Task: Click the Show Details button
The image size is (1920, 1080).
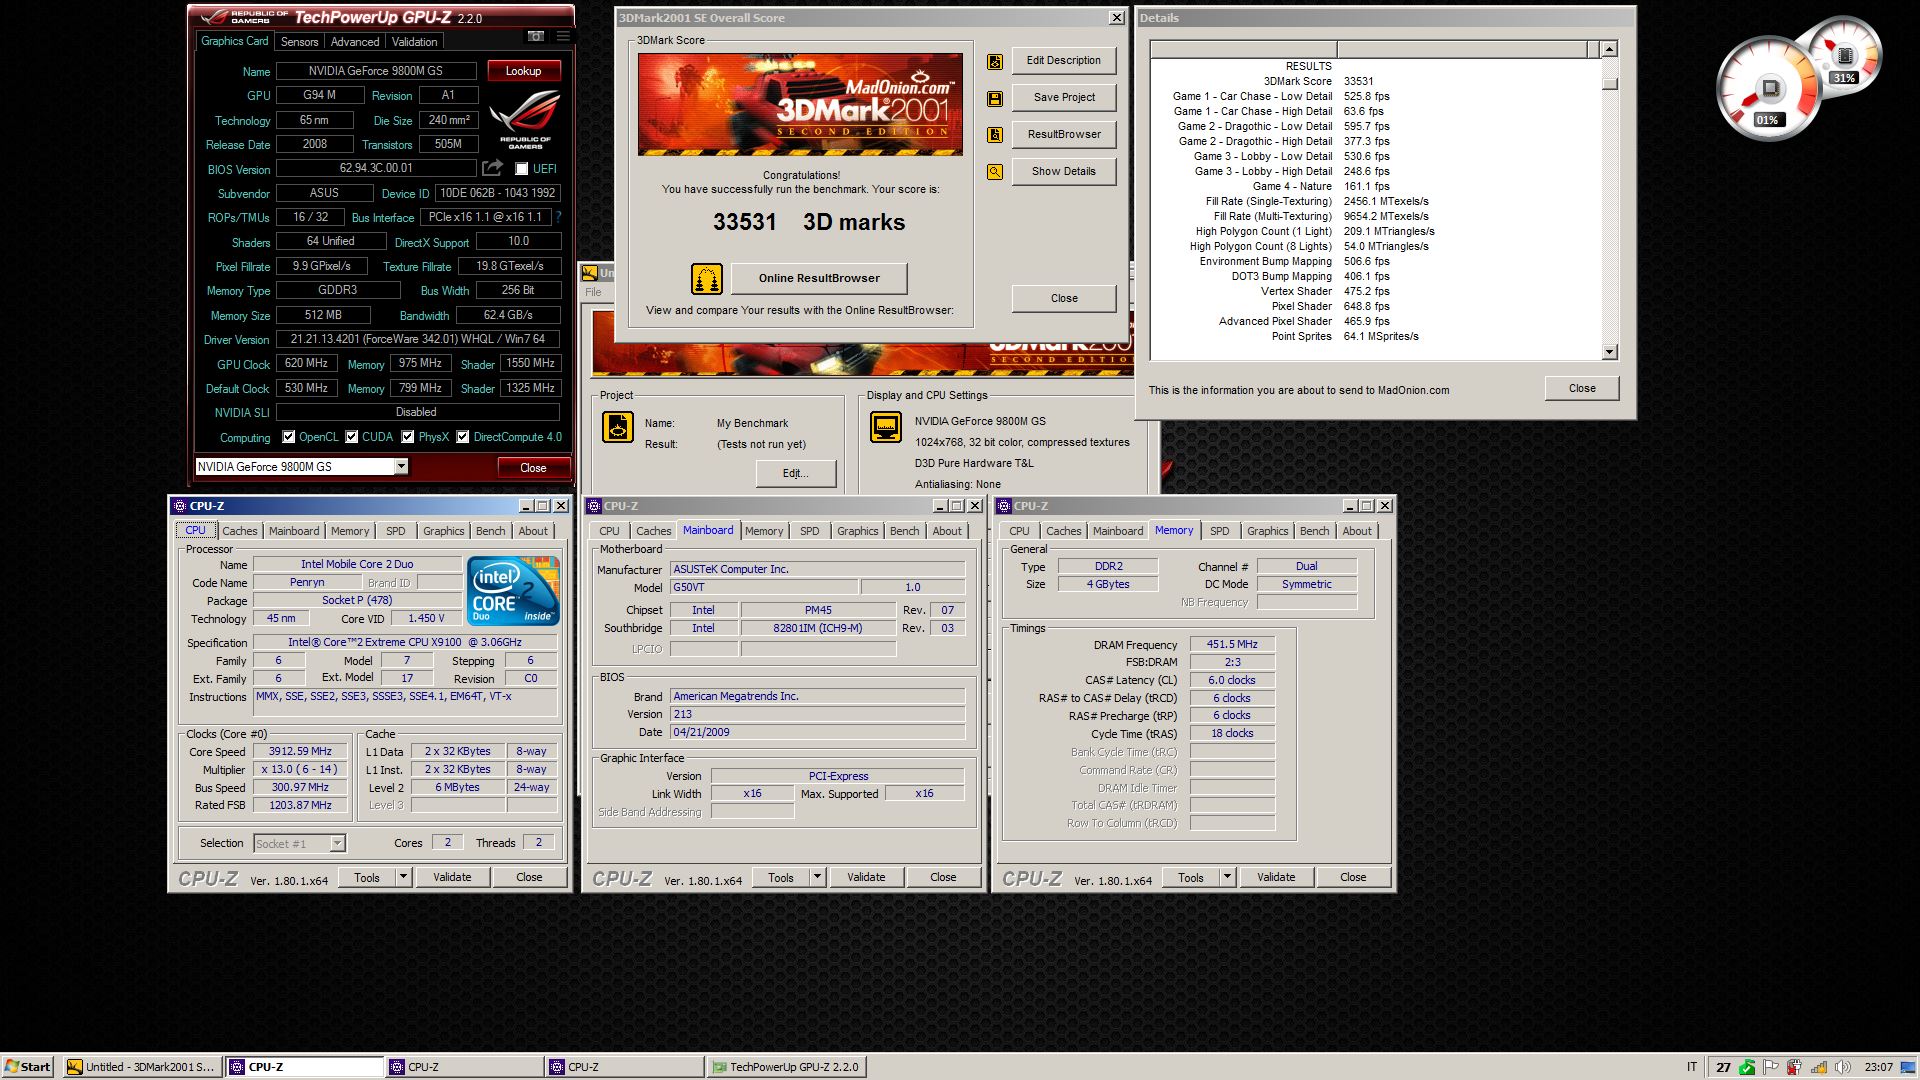Action: 1064,172
